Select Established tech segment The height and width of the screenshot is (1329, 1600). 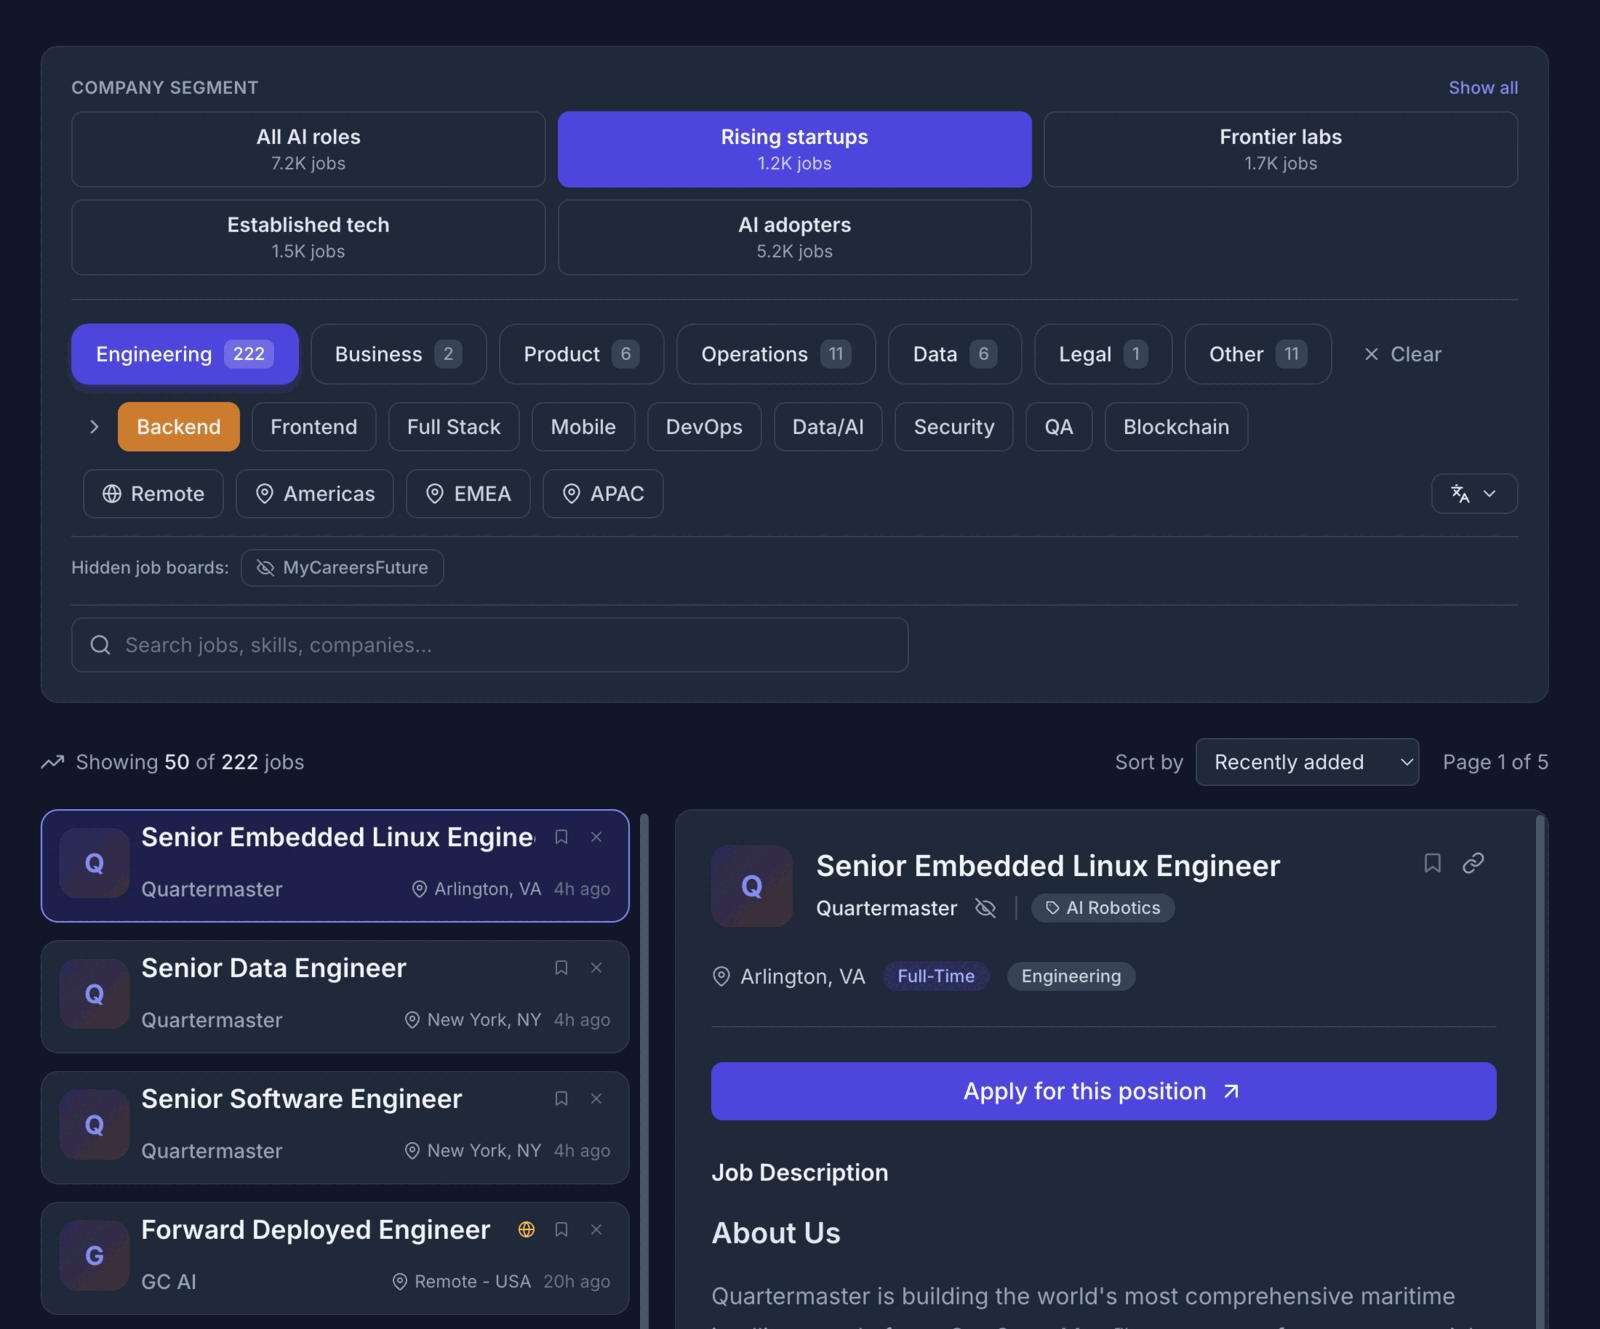click(x=308, y=237)
